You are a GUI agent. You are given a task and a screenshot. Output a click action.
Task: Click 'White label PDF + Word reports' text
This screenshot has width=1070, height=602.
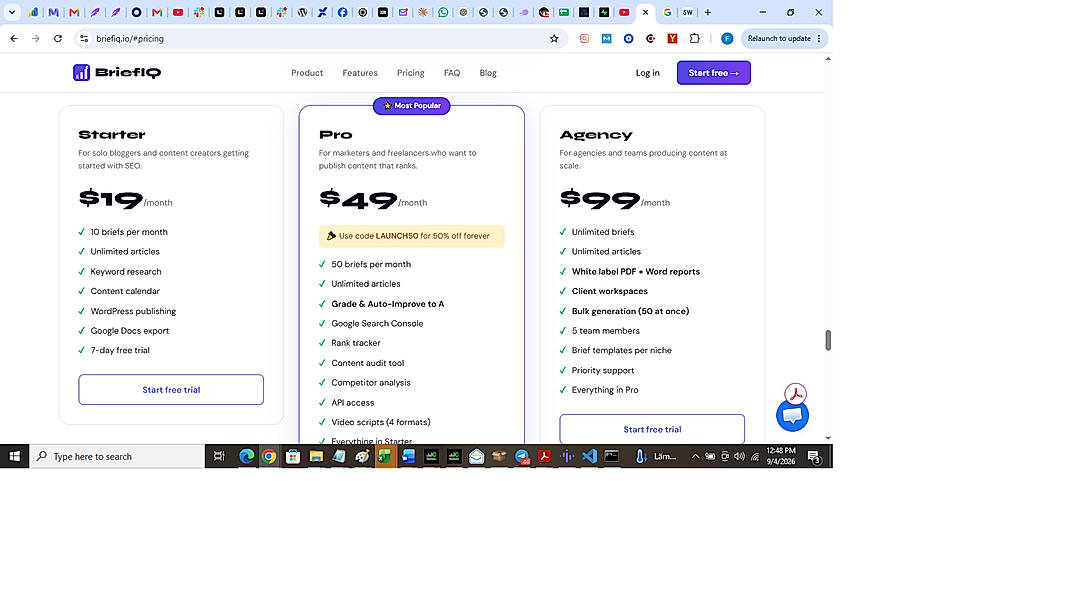click(636, 272)
